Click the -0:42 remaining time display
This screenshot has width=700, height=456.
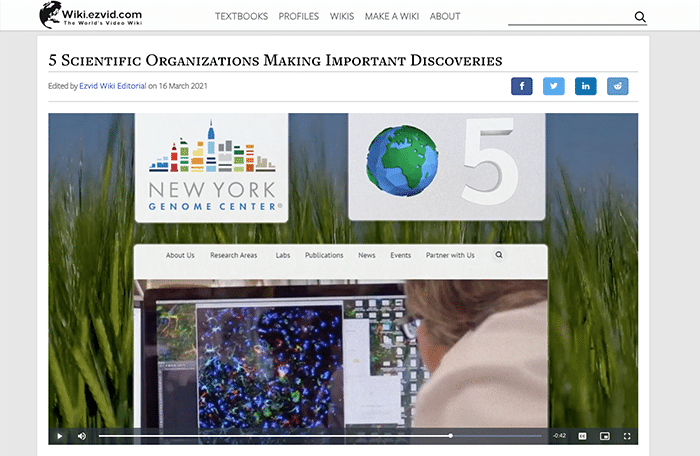(x=559, y=435)
